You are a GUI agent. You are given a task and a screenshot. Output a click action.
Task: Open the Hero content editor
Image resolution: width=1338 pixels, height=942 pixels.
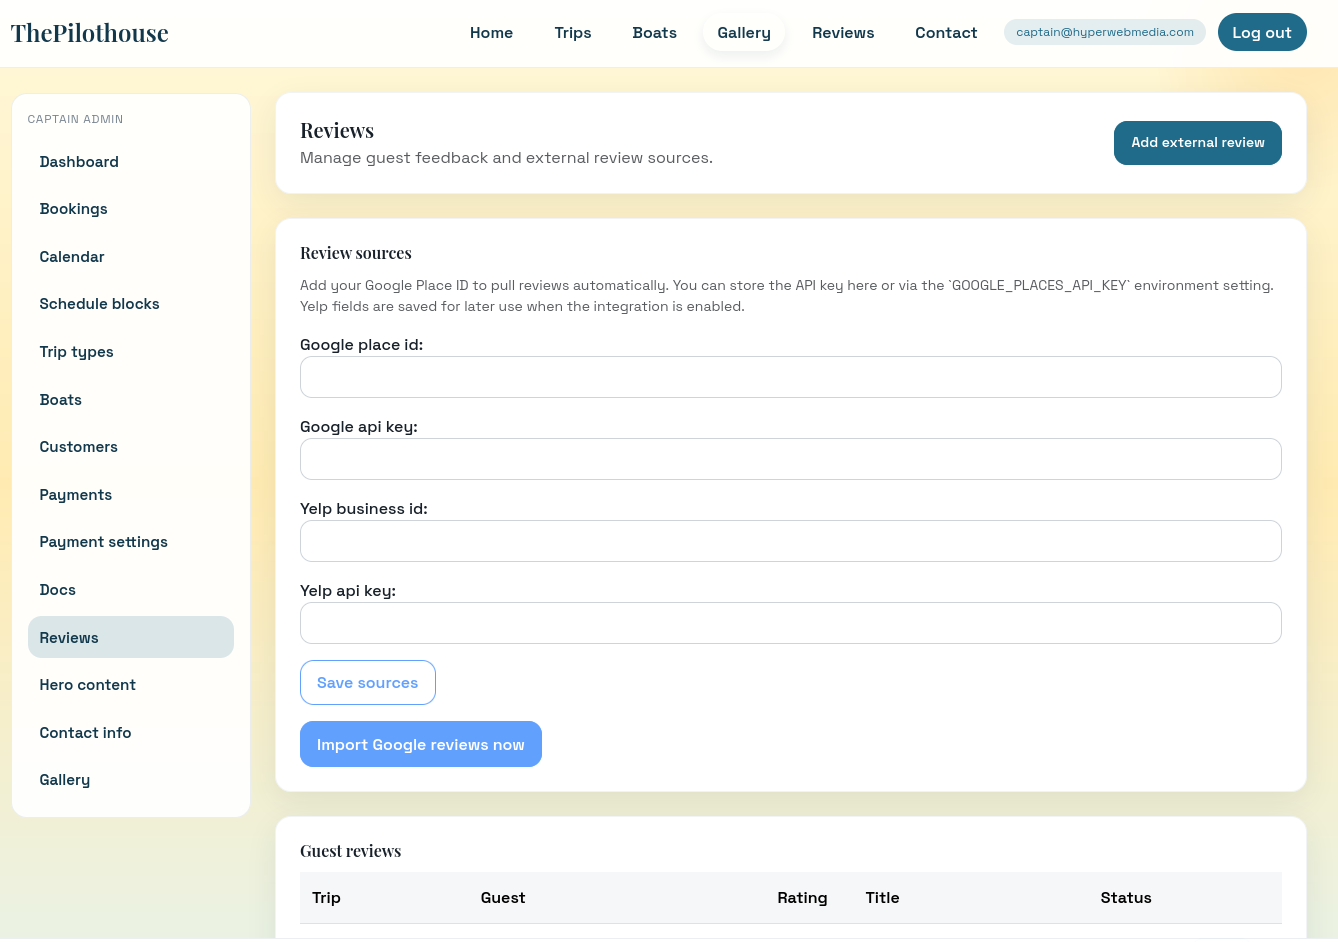pyautogui.click(x=87, y=685)
